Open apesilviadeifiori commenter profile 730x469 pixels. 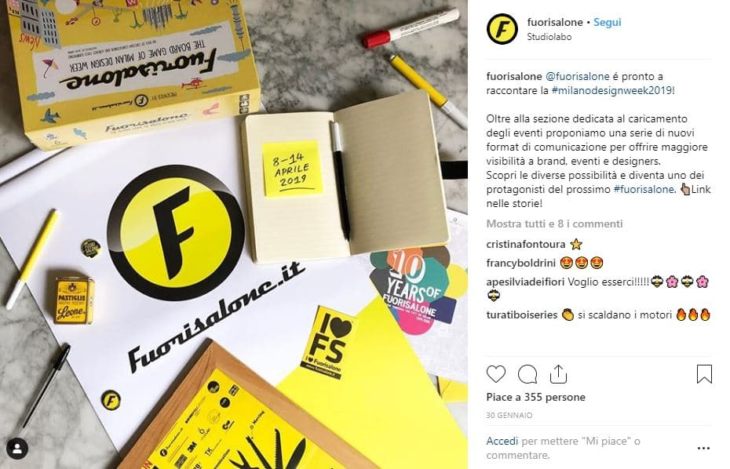pyautogui.click(x=525, y=282)
